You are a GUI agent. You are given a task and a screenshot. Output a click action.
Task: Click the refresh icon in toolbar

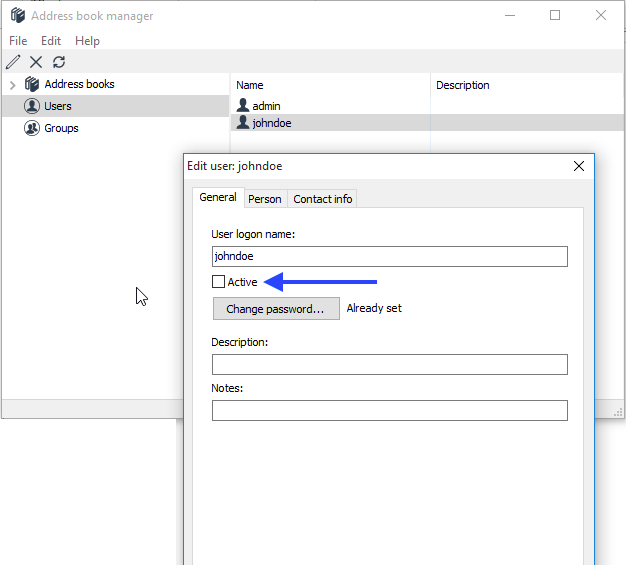pyautogui.click(x=59, y=62)
